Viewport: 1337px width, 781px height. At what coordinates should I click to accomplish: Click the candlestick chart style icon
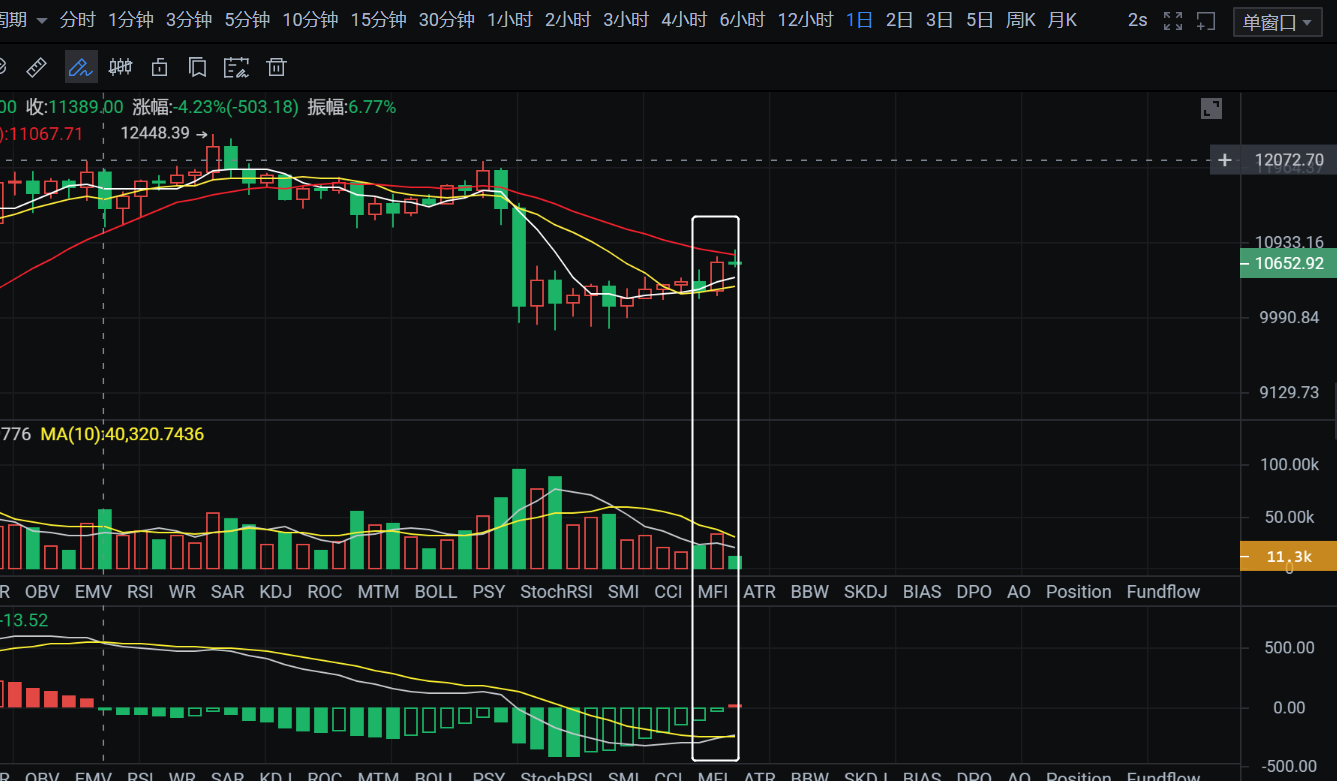120,67
